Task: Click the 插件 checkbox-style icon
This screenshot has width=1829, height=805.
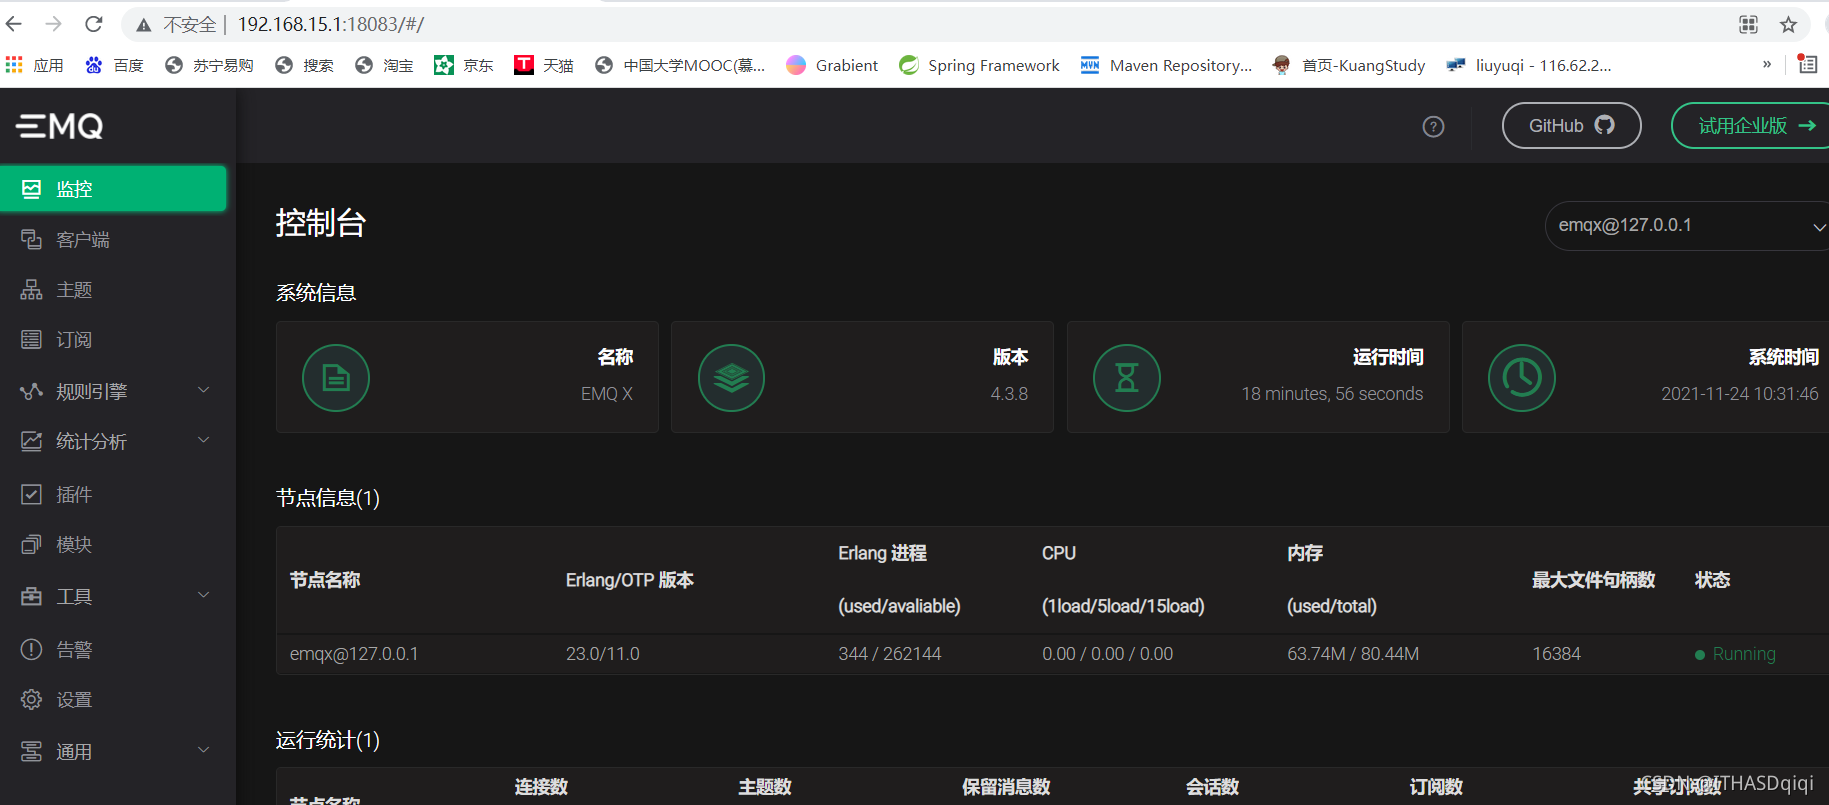Action: pos(32,494)
